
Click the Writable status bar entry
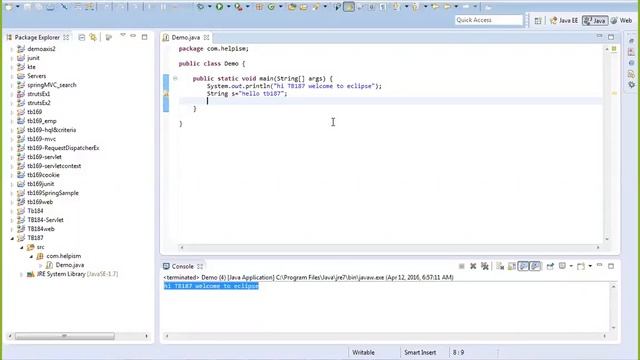(x=363, y=352)
